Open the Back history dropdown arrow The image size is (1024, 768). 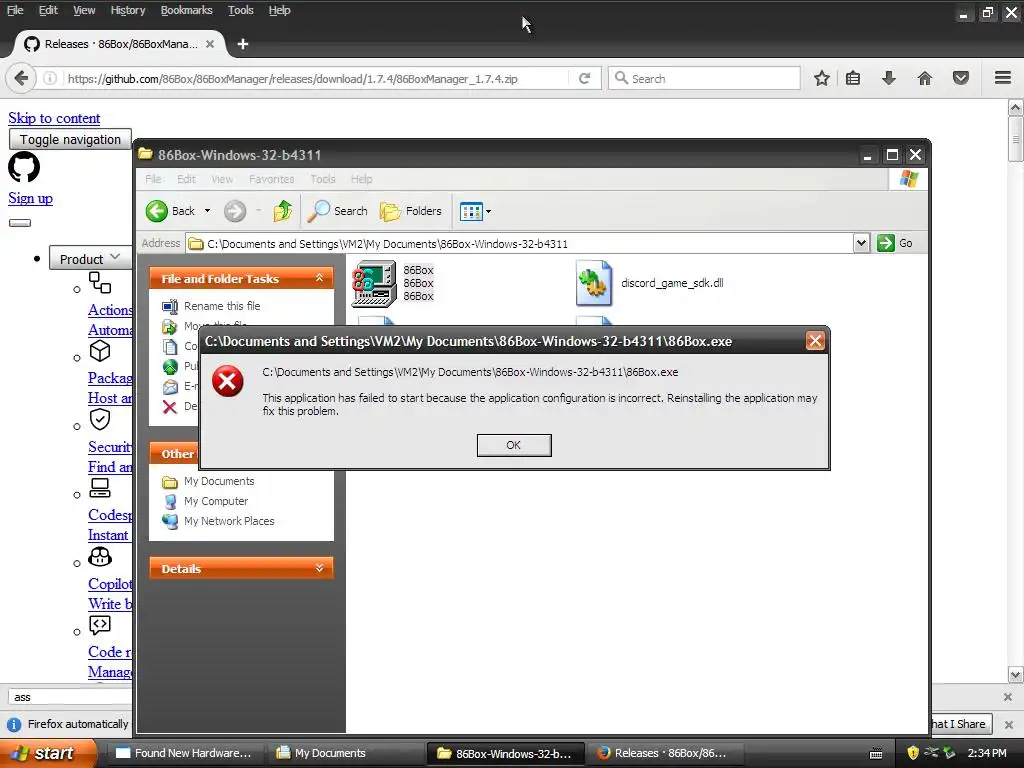click(208, 211)
